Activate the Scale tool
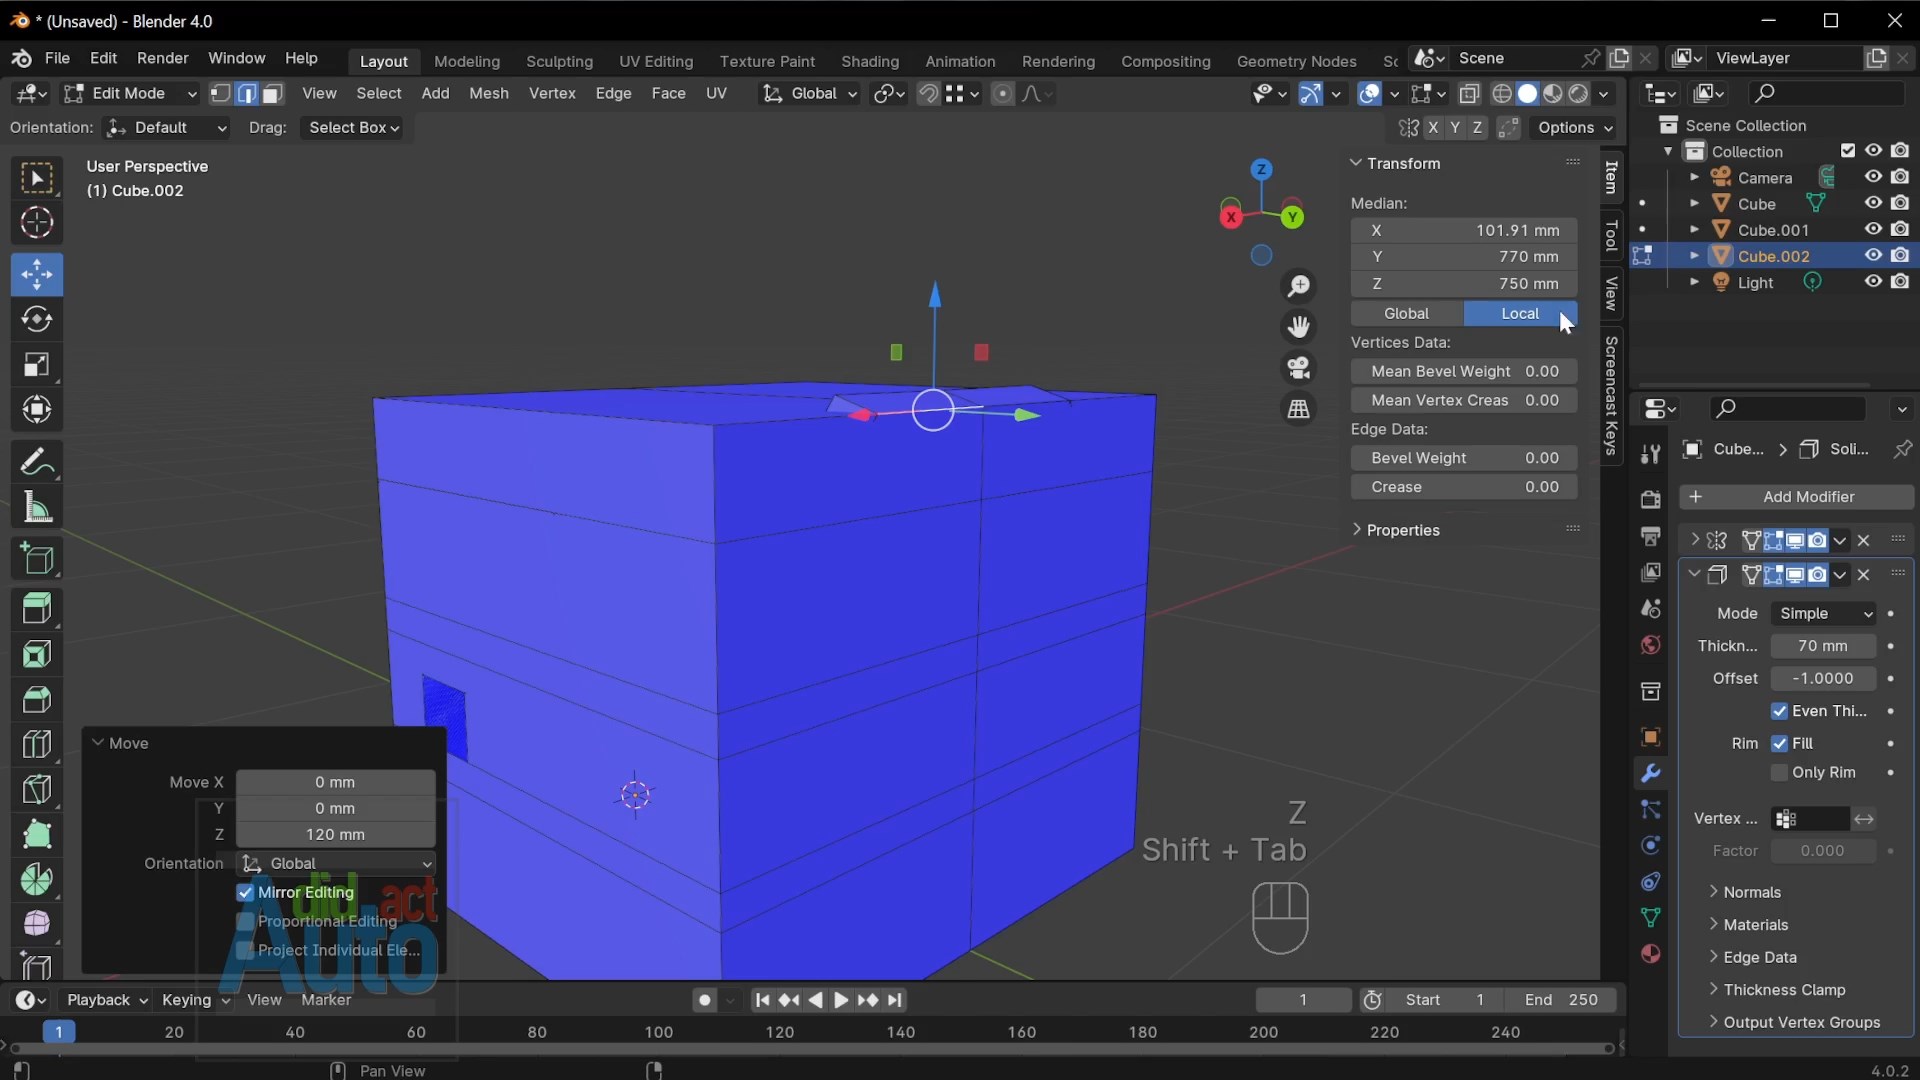Screen dimensions: 1920x1080 37,365
